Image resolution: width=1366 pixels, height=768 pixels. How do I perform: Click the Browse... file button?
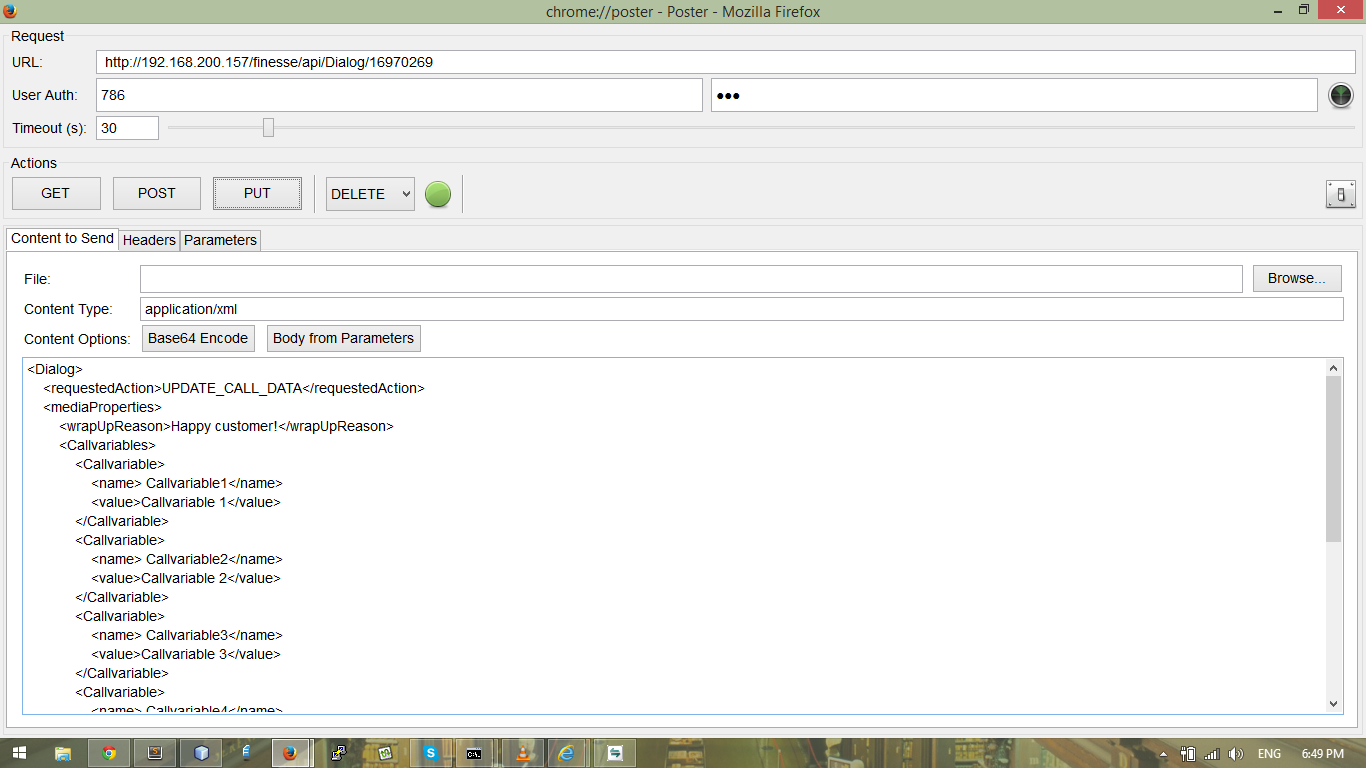(1297, 278)
